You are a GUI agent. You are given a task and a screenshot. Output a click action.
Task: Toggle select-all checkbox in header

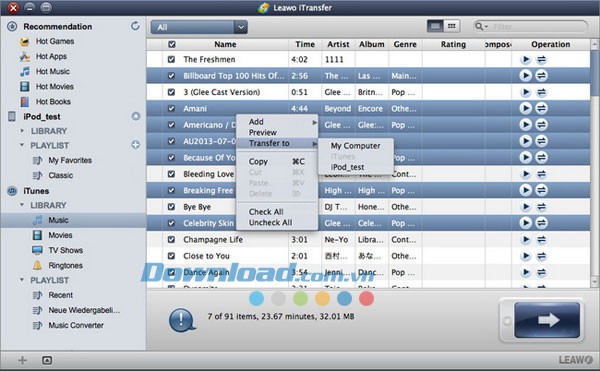[x=172, y=44]
